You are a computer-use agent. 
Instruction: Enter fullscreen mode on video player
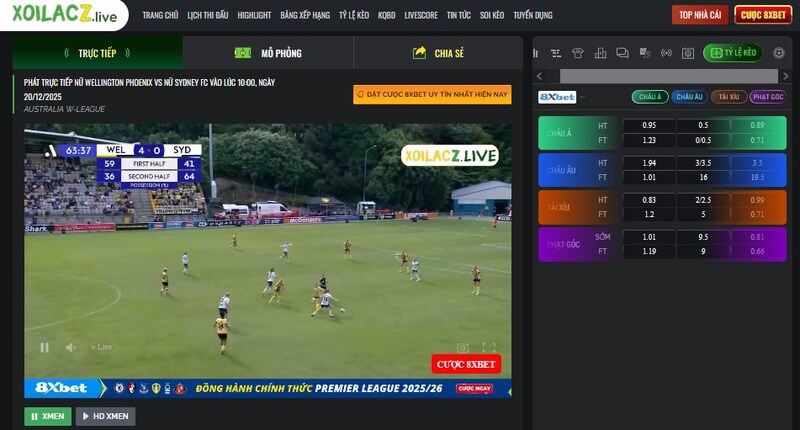(489, 348)
